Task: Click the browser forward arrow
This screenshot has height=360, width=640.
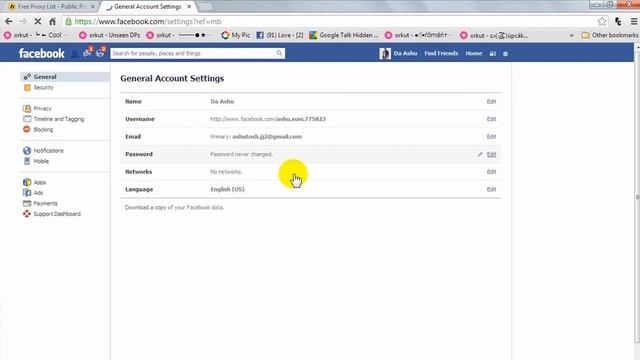Action: point(23,22)
